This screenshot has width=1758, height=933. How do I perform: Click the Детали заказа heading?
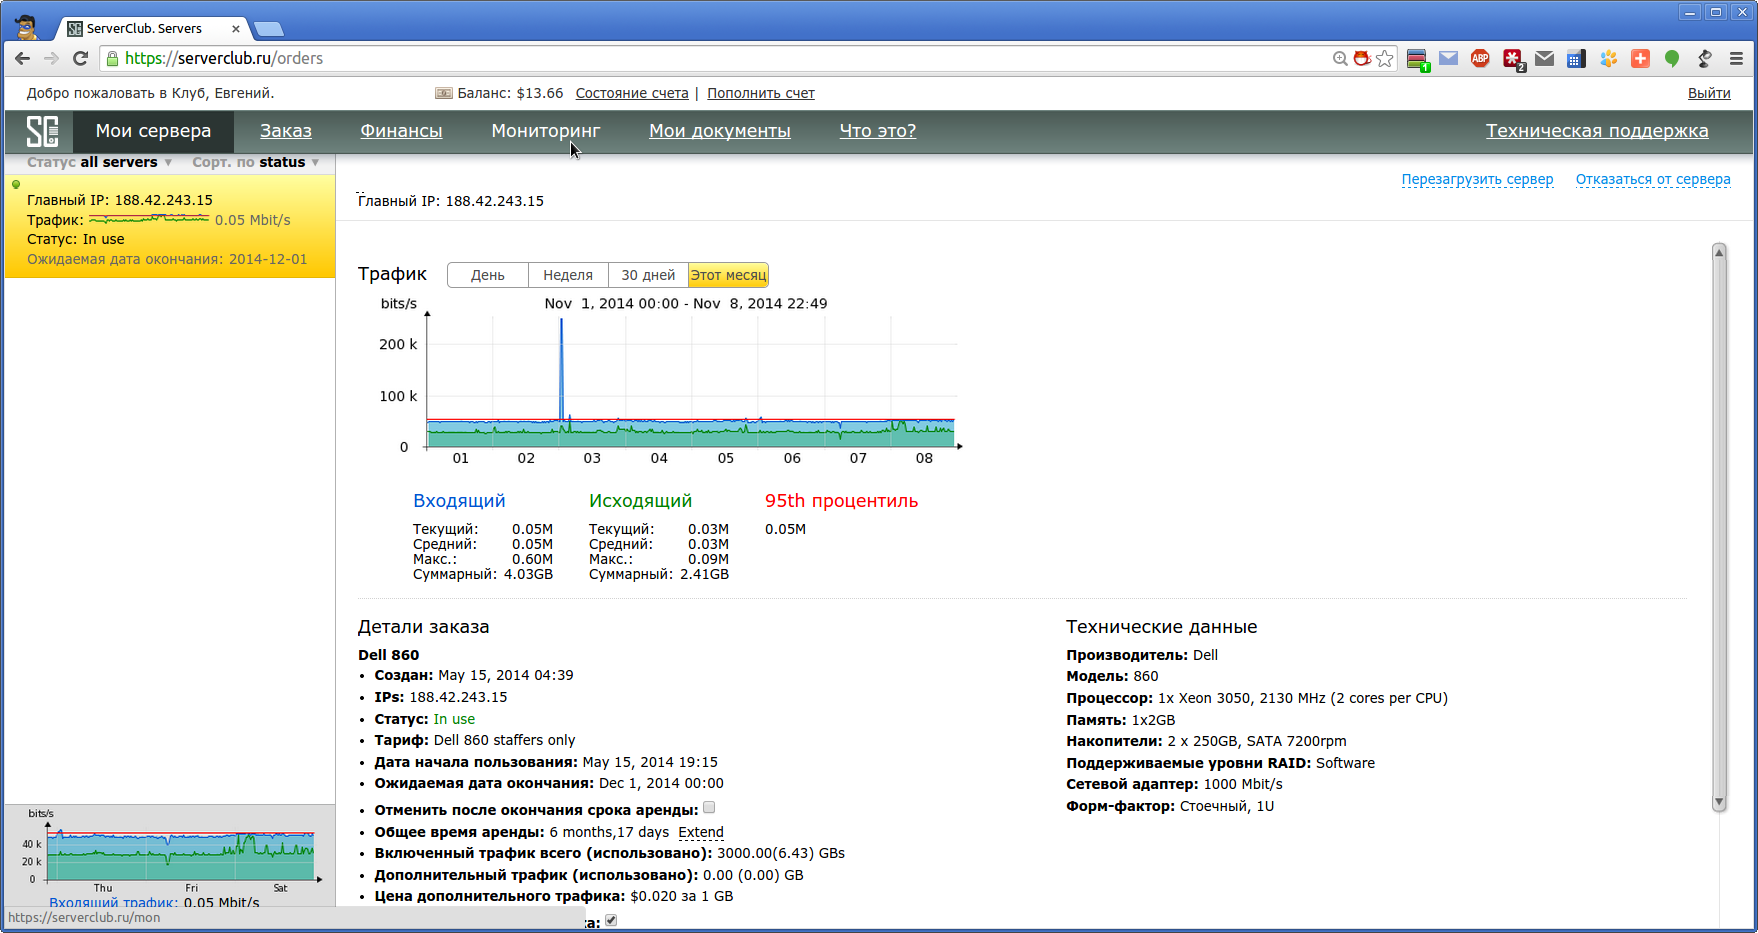point(424,627)
